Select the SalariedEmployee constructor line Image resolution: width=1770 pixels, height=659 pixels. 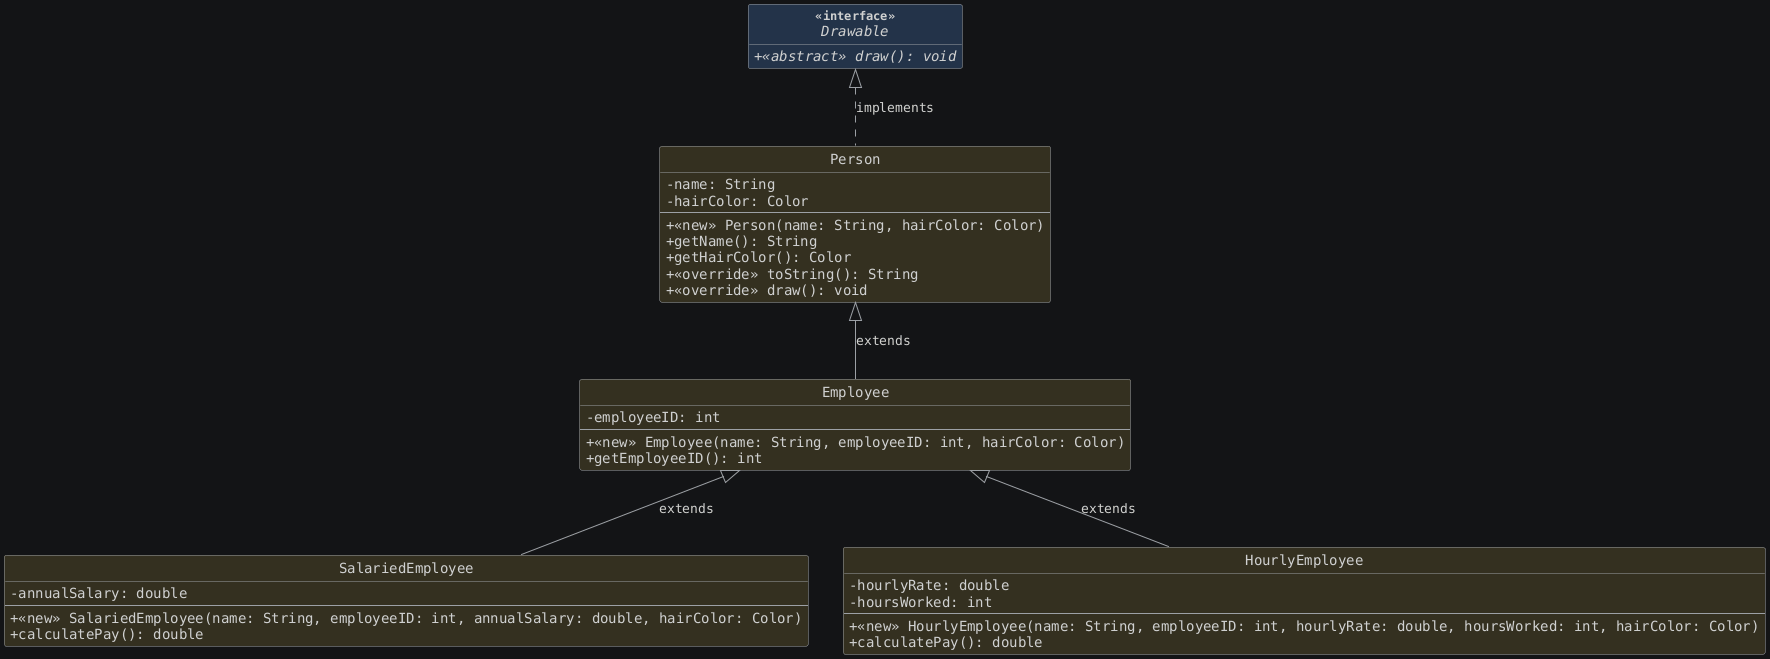click(406, 619)
